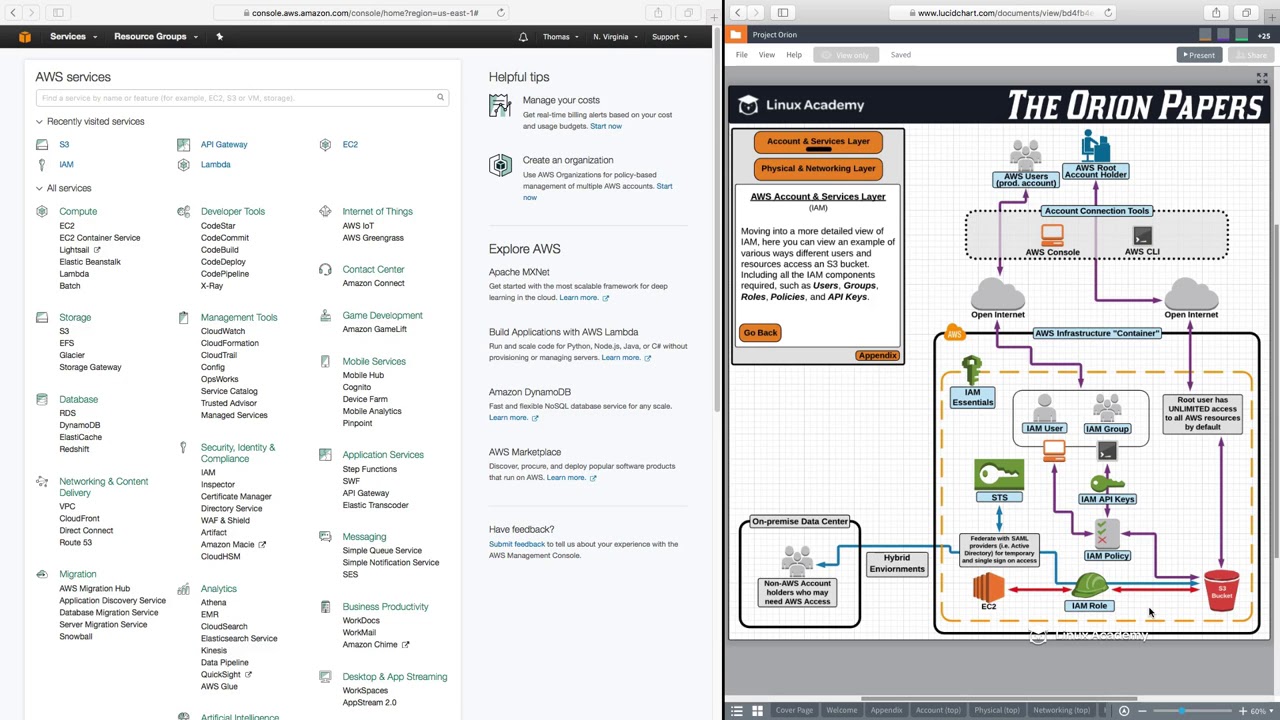
Task: Click the Database category icon
Action: tap(42, 399)
